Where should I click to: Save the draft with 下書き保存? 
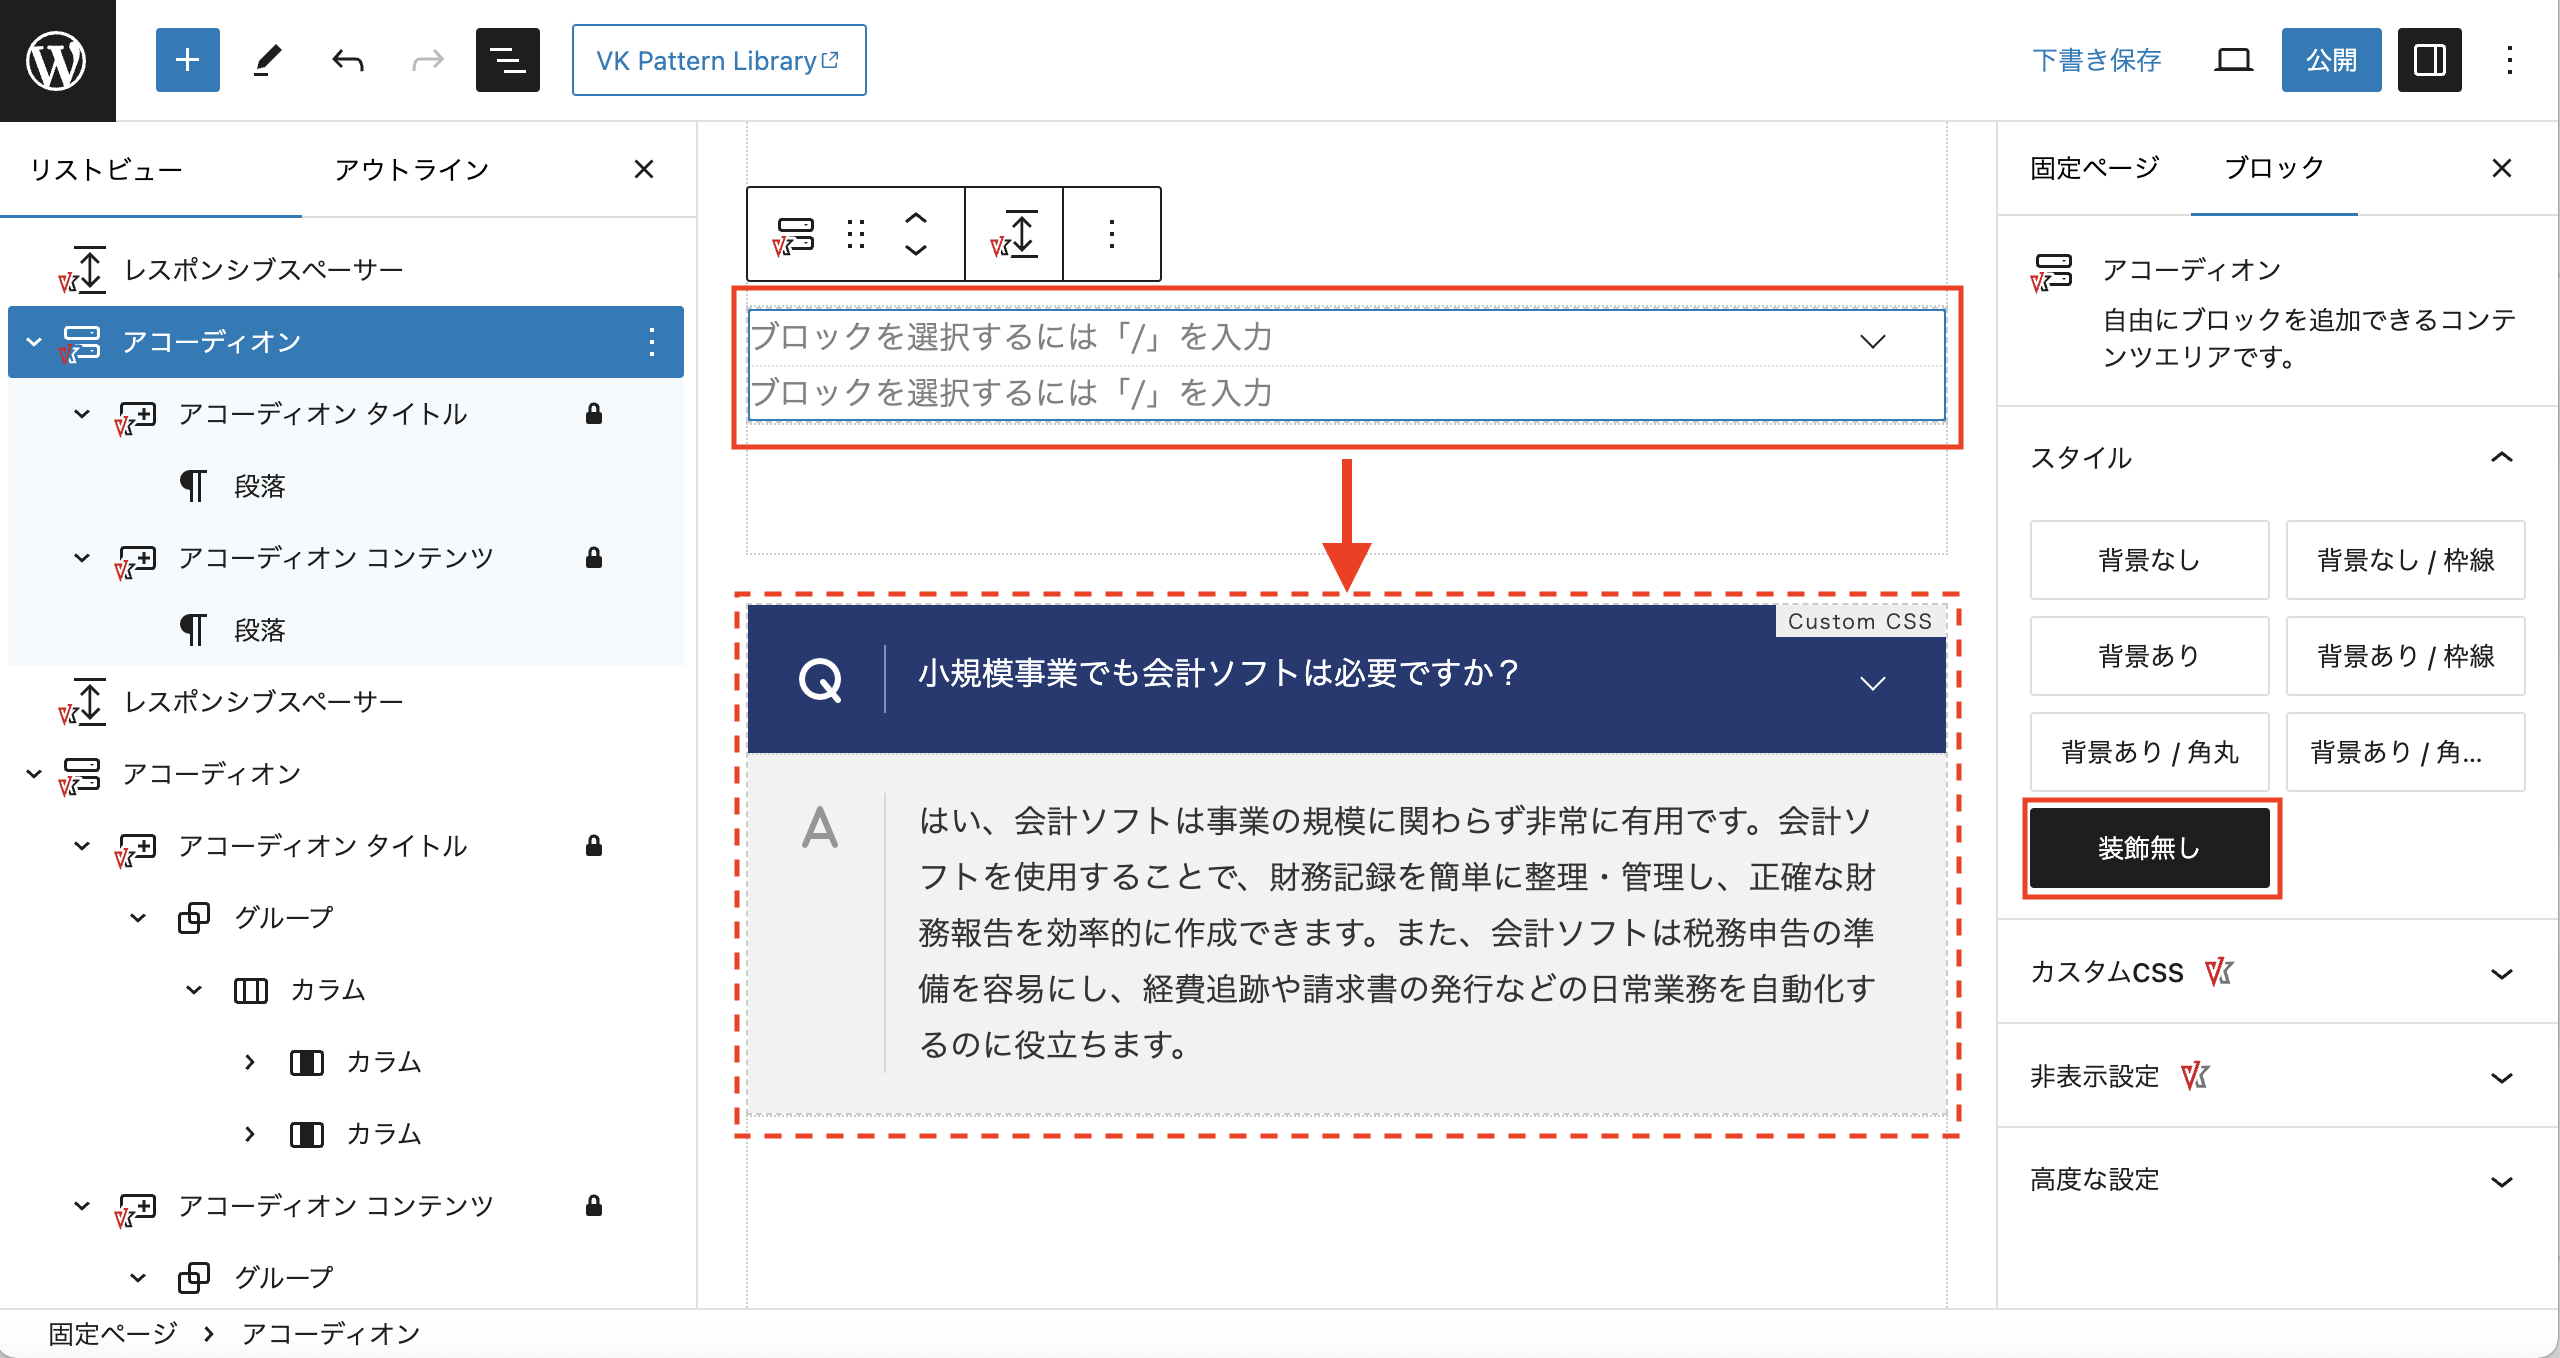click(x=2096, y=60)
